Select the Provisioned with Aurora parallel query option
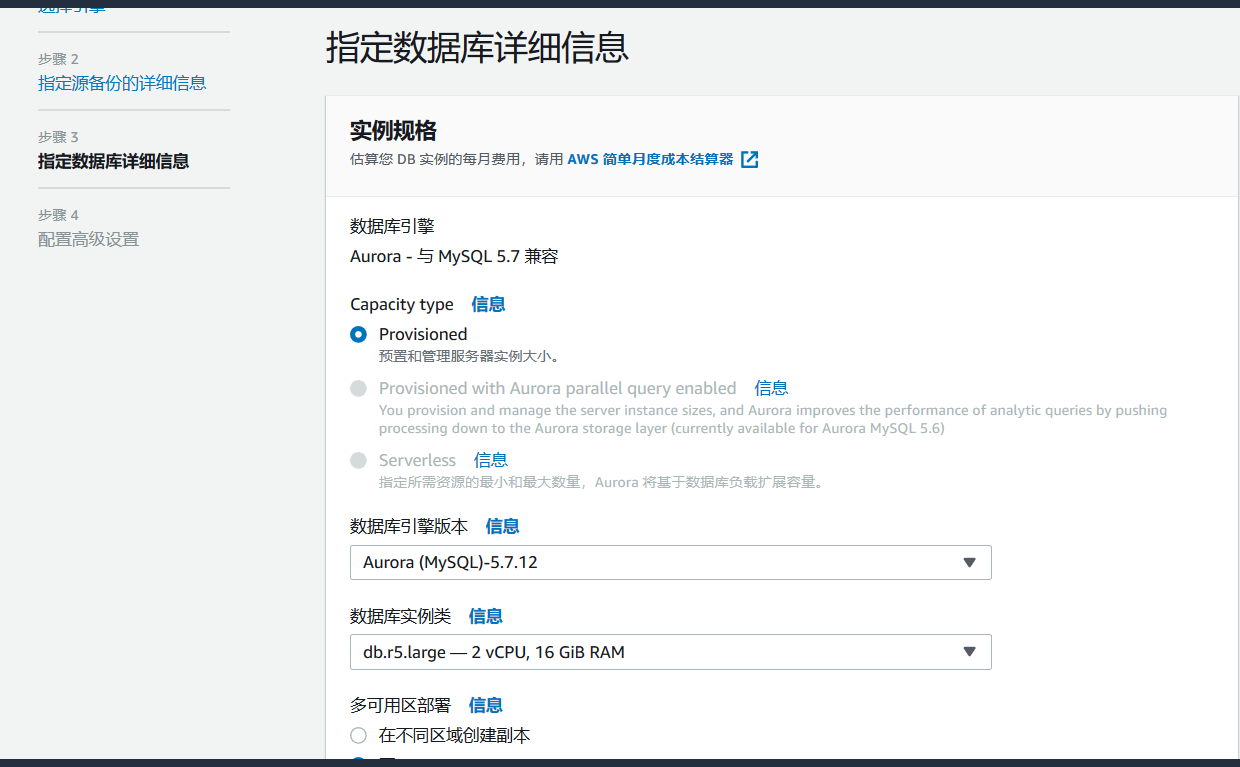Screen dimensions: 1240x767 click(x=358, y=388)
